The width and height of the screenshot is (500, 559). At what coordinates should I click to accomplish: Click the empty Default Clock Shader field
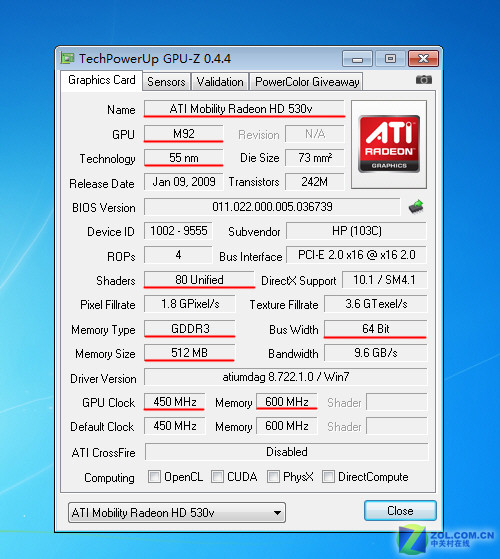(397, 426)
